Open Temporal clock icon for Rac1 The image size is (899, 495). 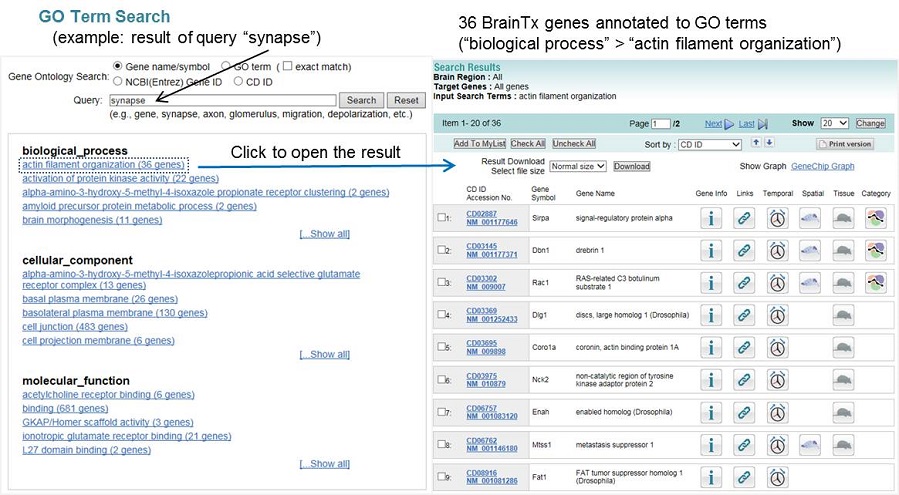click(x=778, y=283)
